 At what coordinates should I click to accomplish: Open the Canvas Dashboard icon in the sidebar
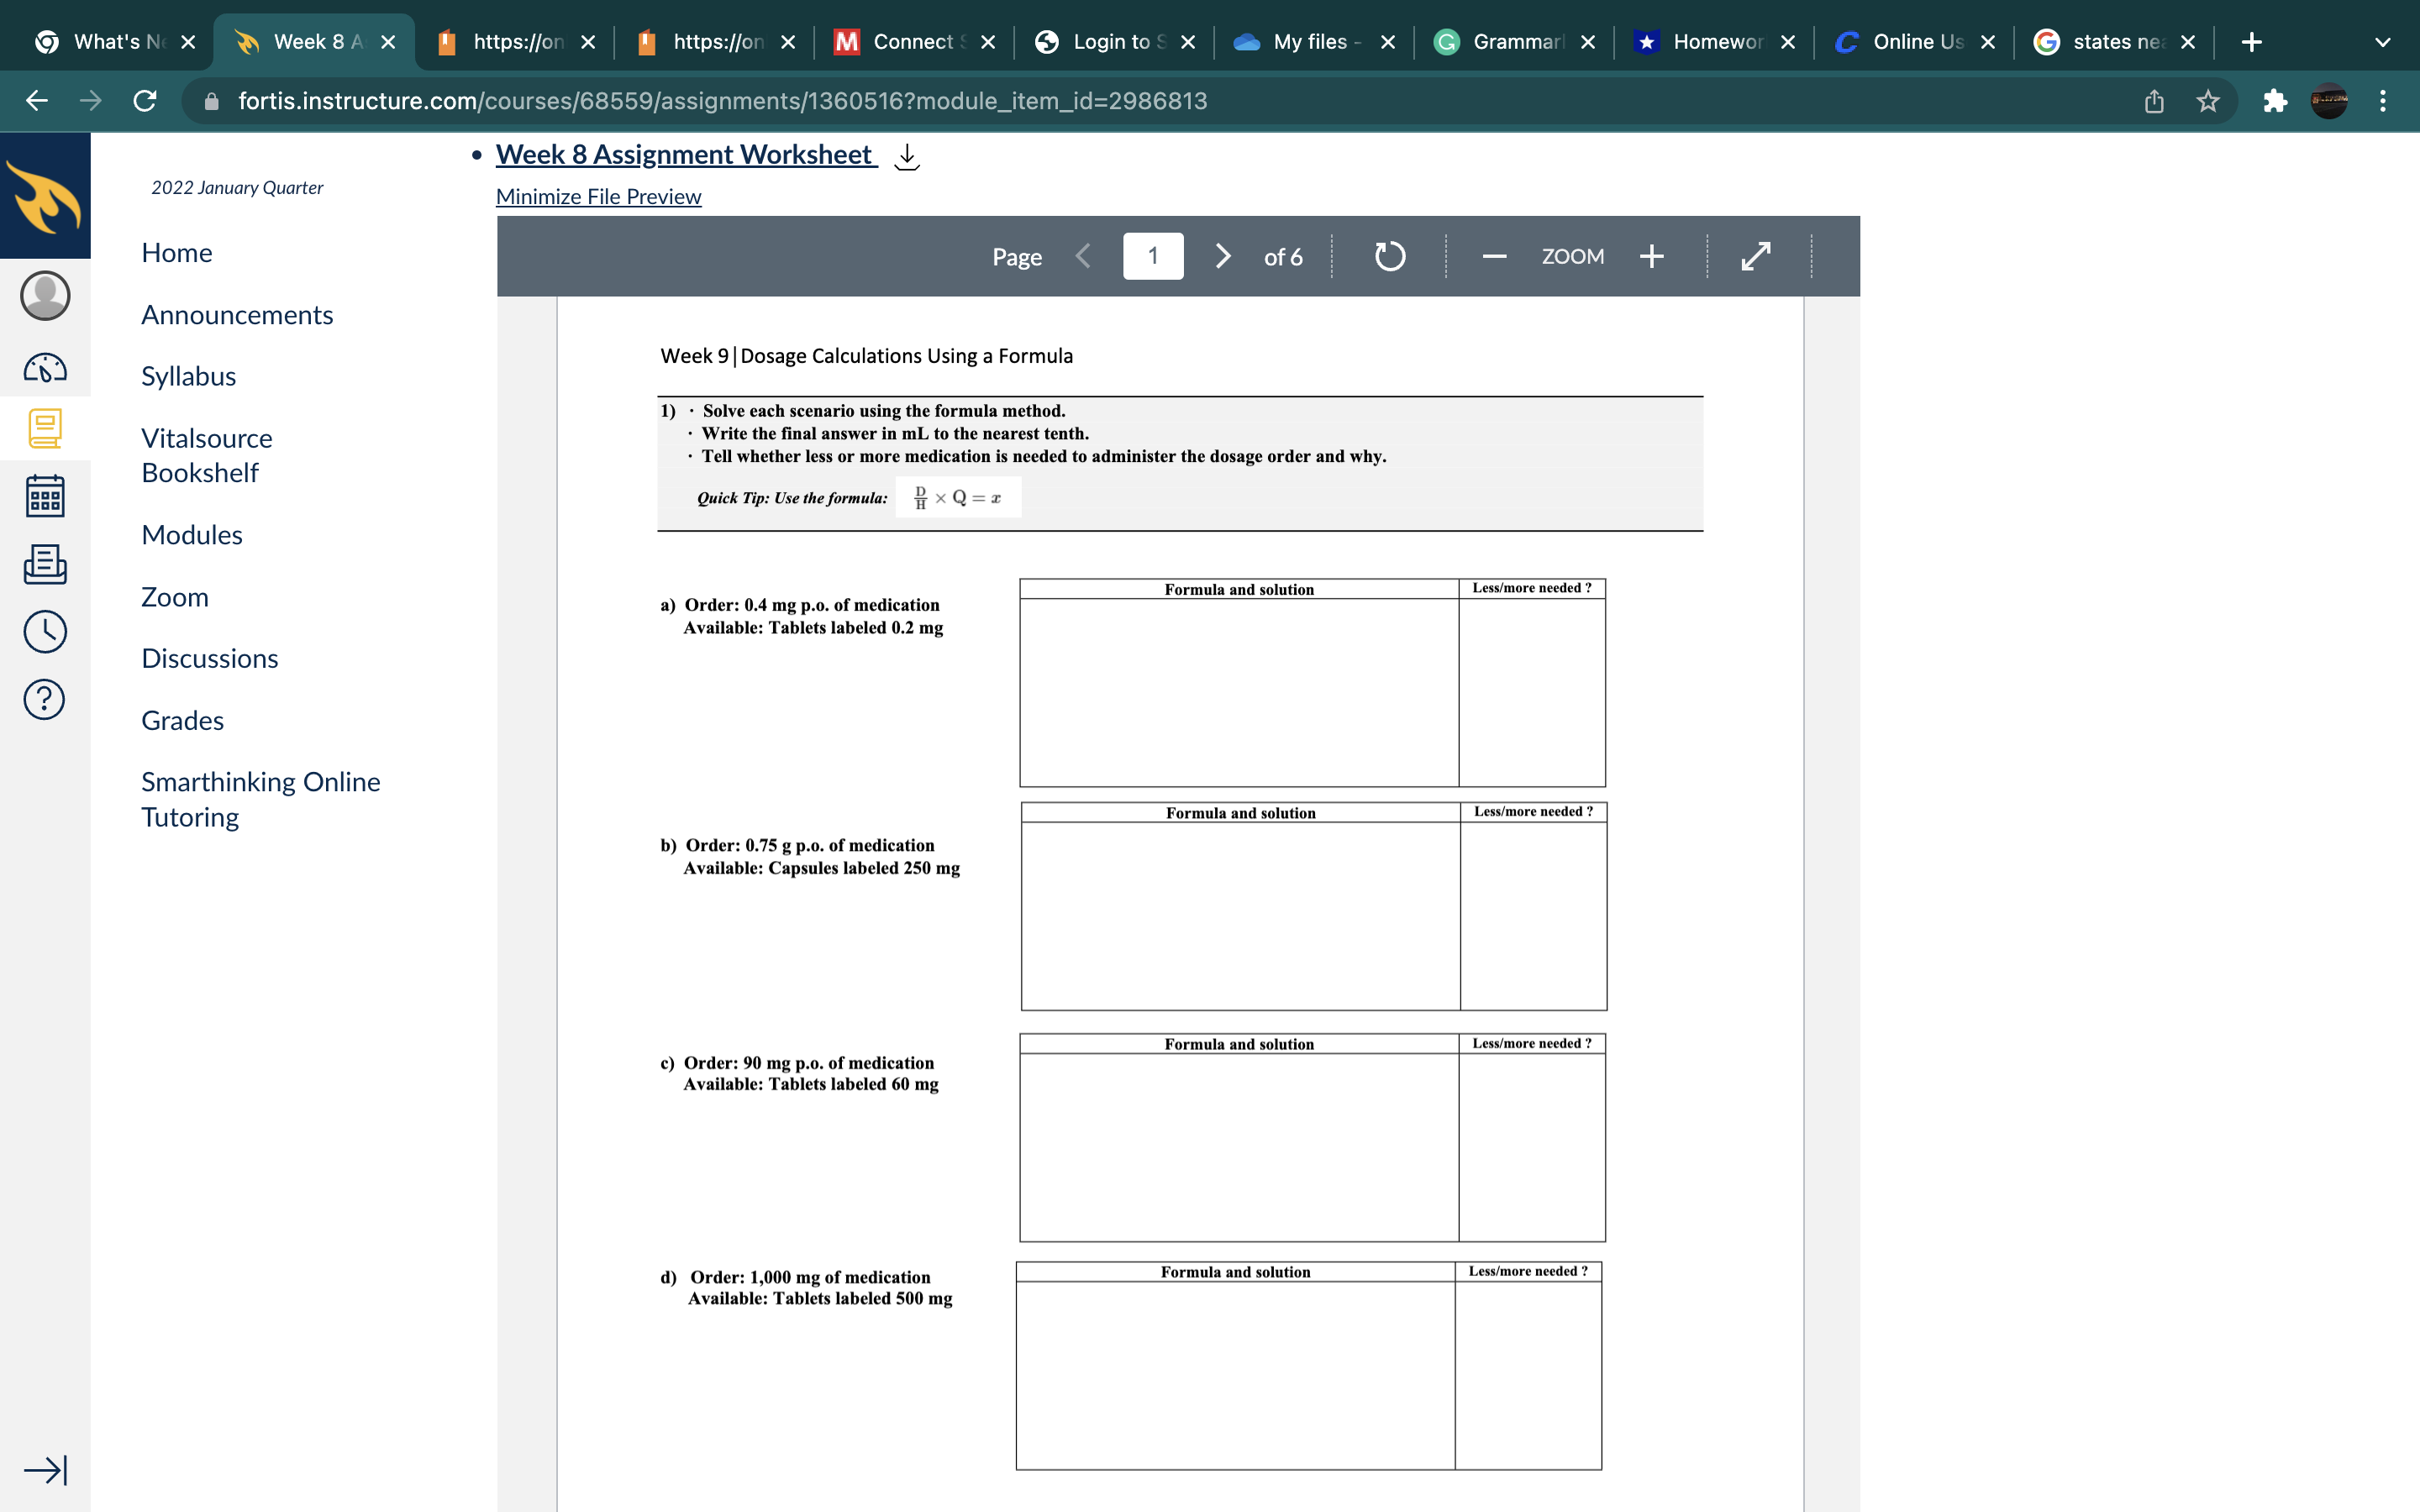point(45,368)
